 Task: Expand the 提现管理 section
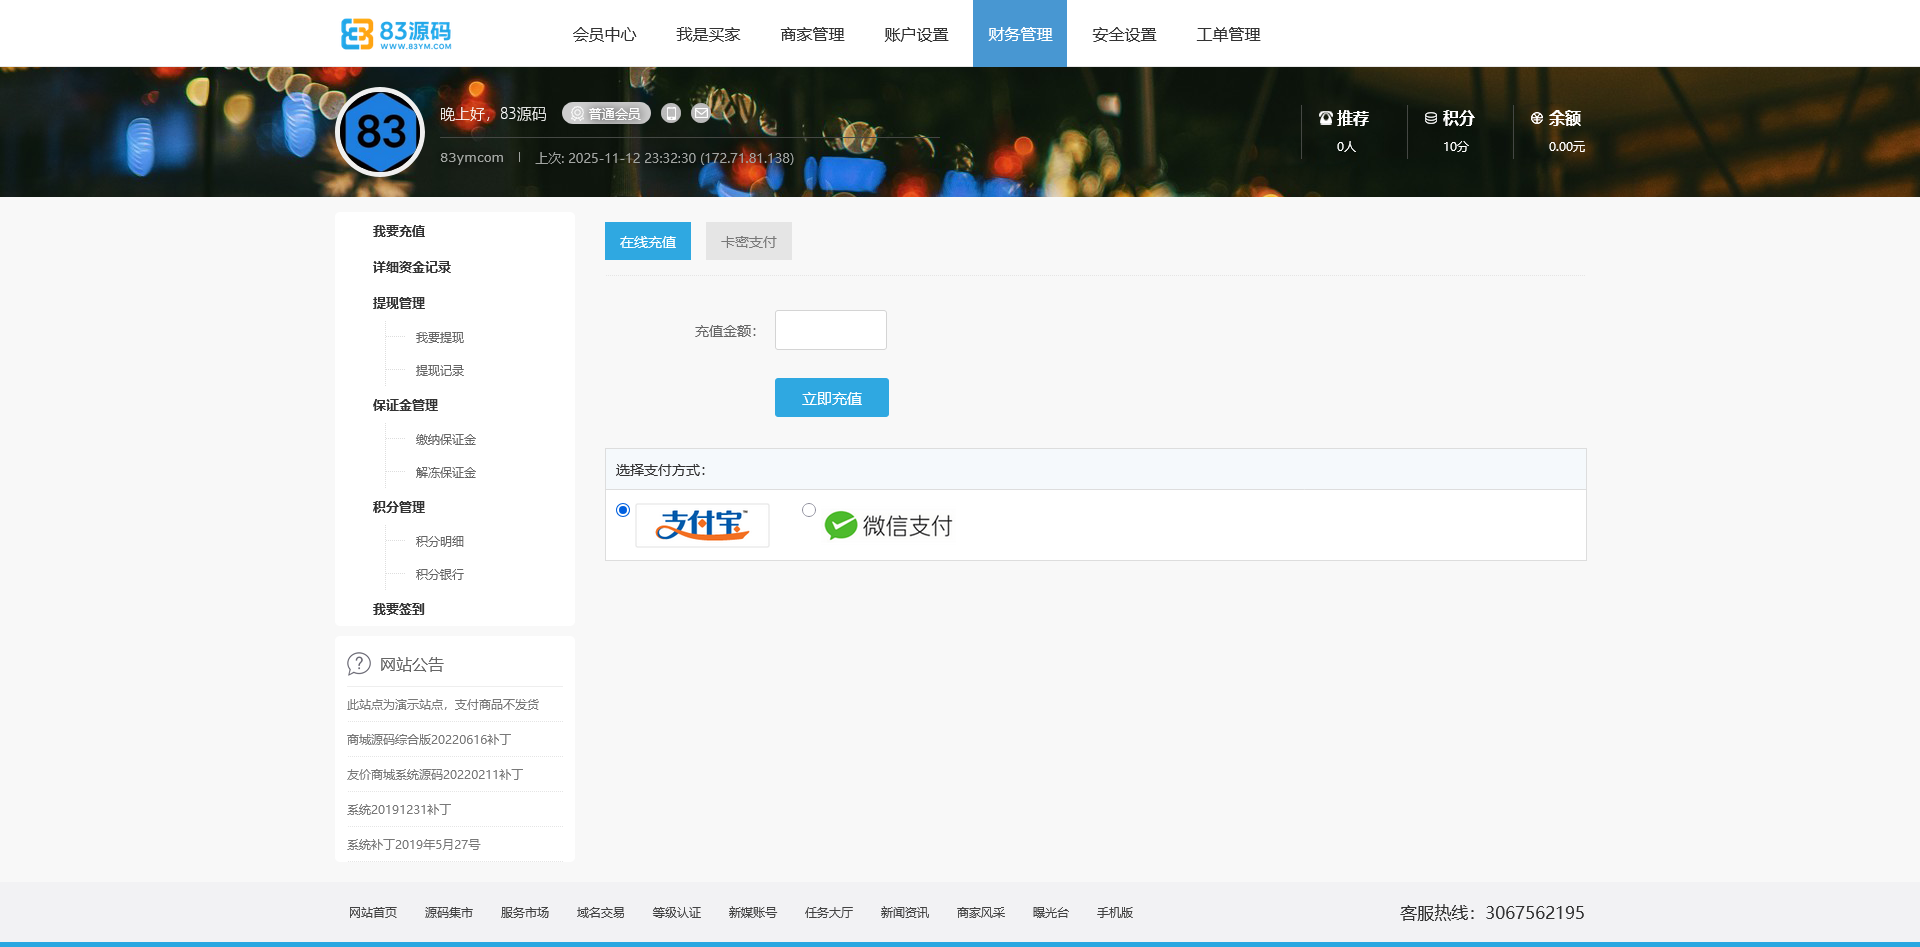399,303
